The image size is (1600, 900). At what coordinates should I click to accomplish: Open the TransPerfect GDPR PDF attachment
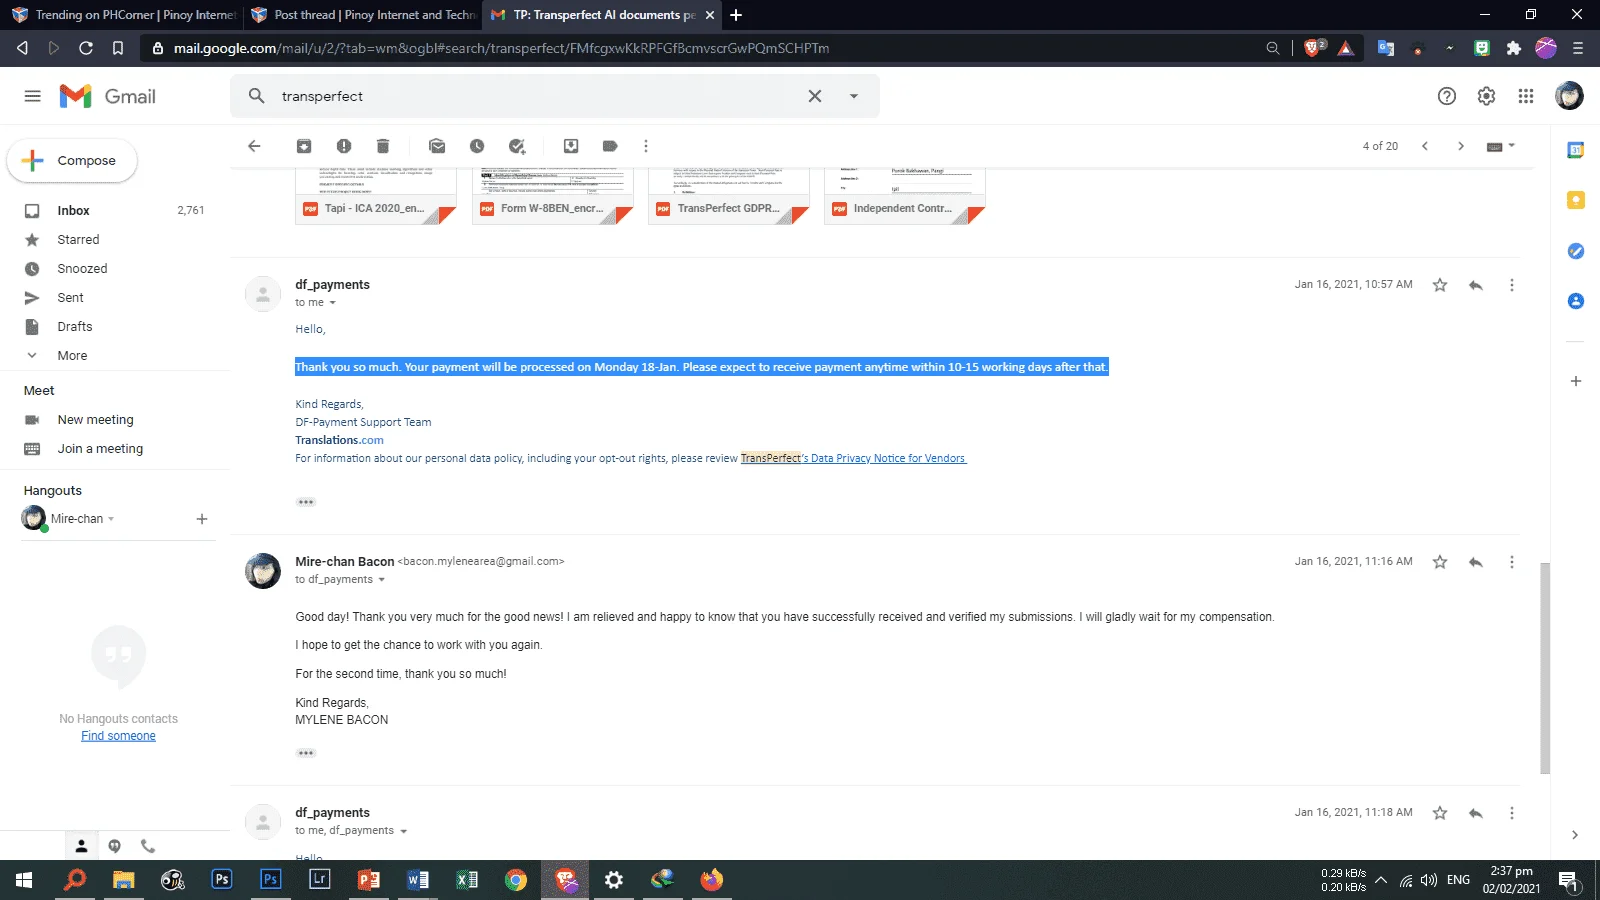(729, 197)
